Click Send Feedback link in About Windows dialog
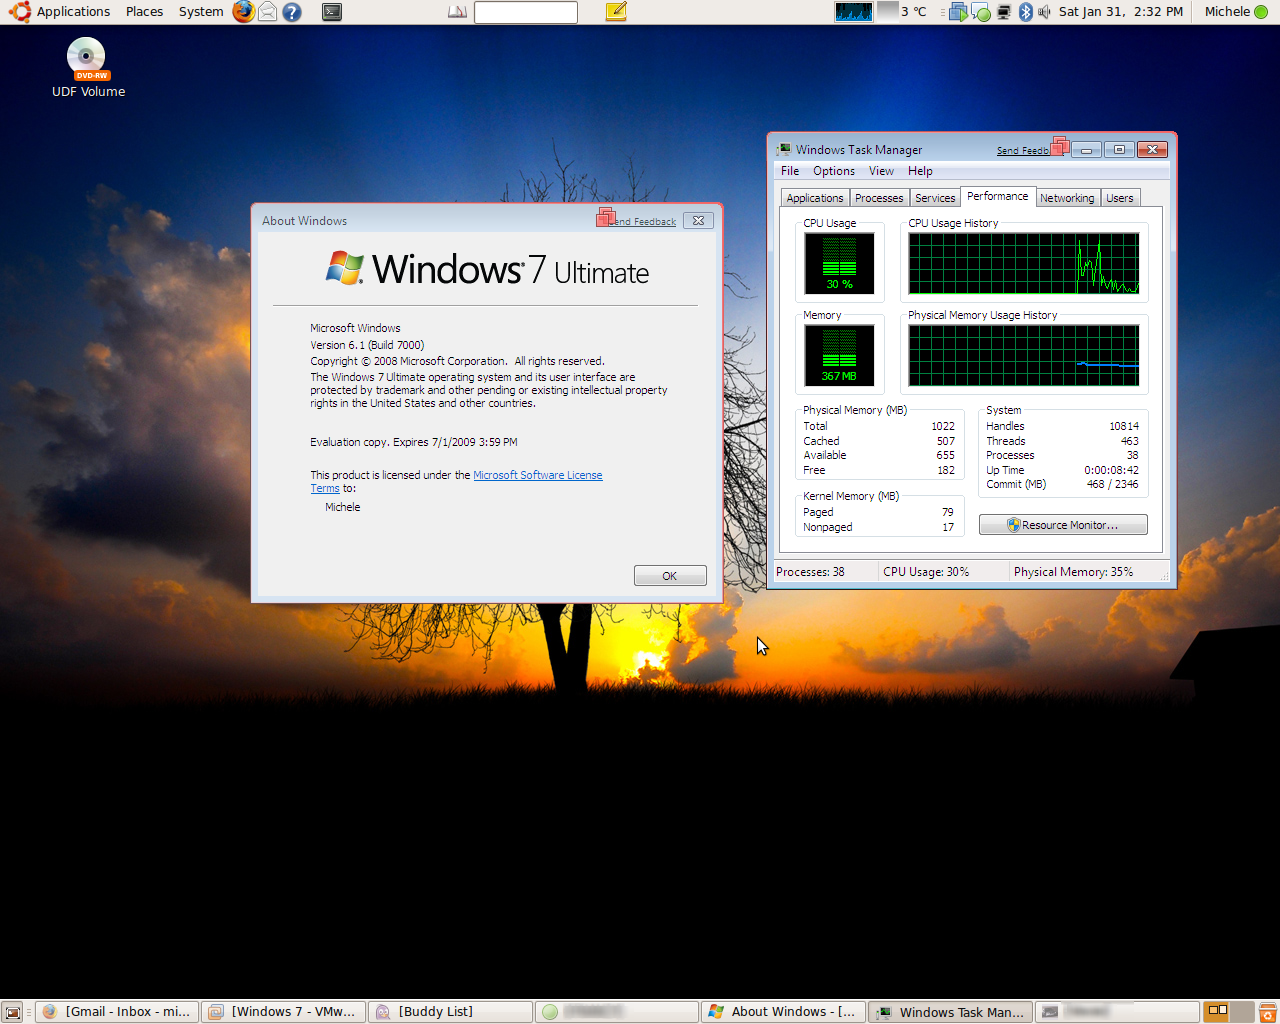The height and width of the screenshot is (1024, 1280). tap(643, 222)
